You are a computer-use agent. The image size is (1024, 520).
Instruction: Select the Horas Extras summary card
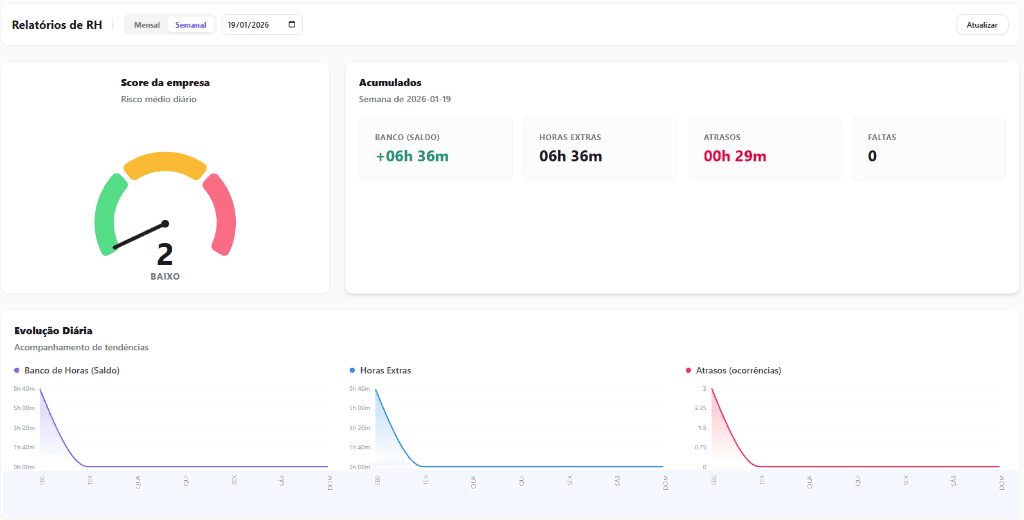coord(599,148)
